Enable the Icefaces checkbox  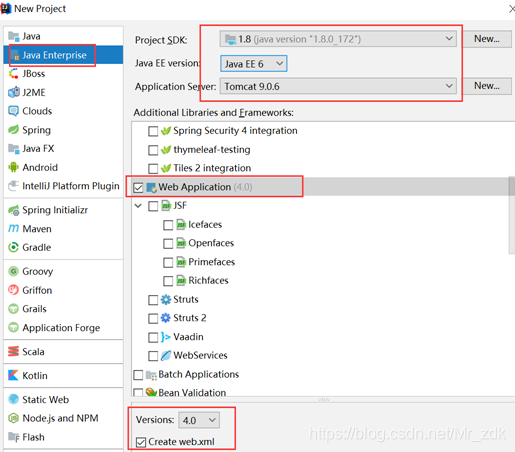click(x=168, y=225)
